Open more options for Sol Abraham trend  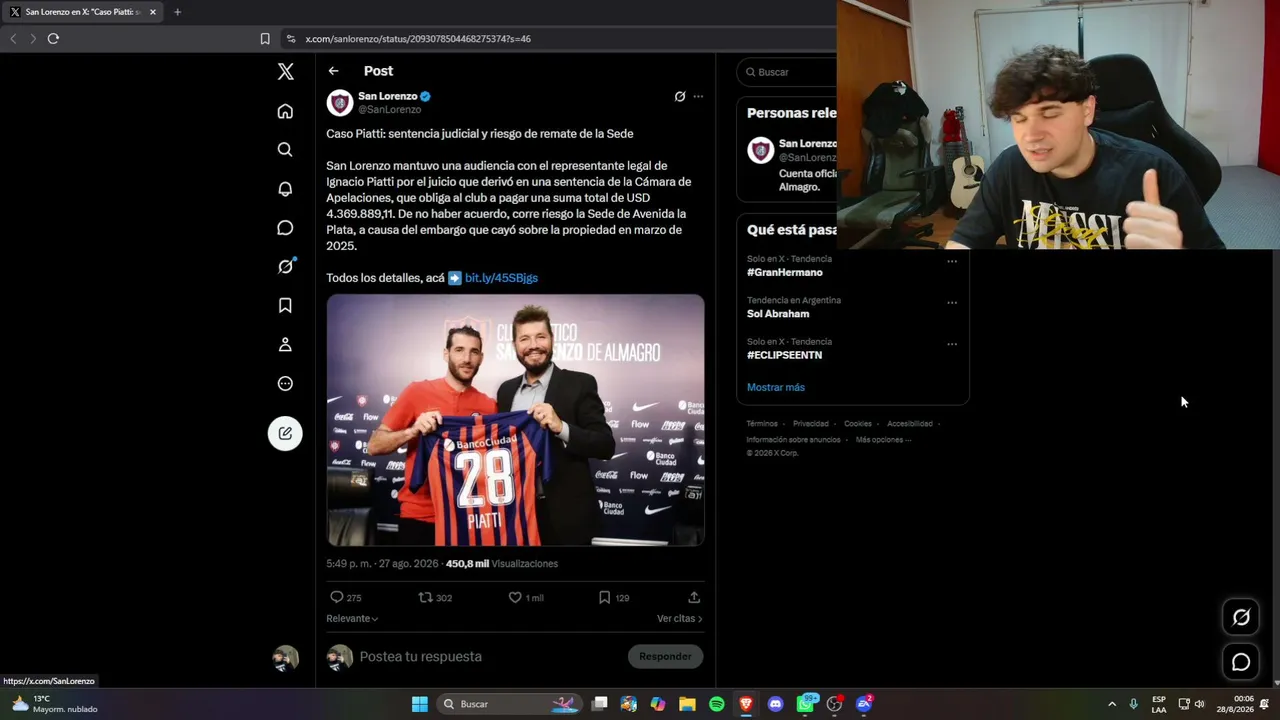(x=952, y=302)
